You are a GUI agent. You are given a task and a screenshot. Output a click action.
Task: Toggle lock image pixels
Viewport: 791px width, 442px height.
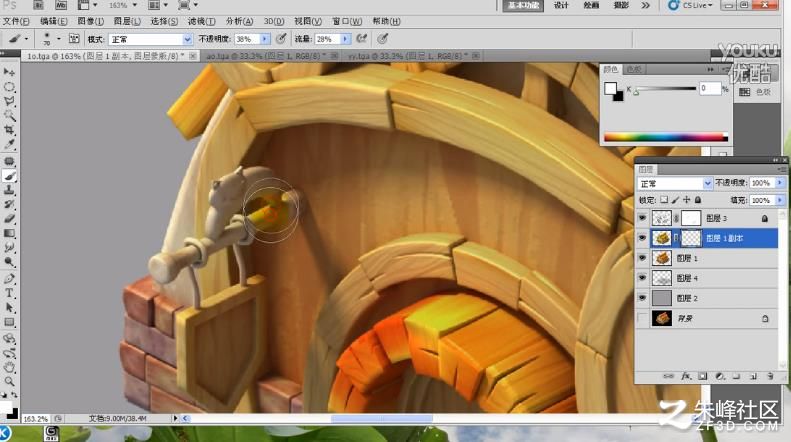[x=675, y=200]
